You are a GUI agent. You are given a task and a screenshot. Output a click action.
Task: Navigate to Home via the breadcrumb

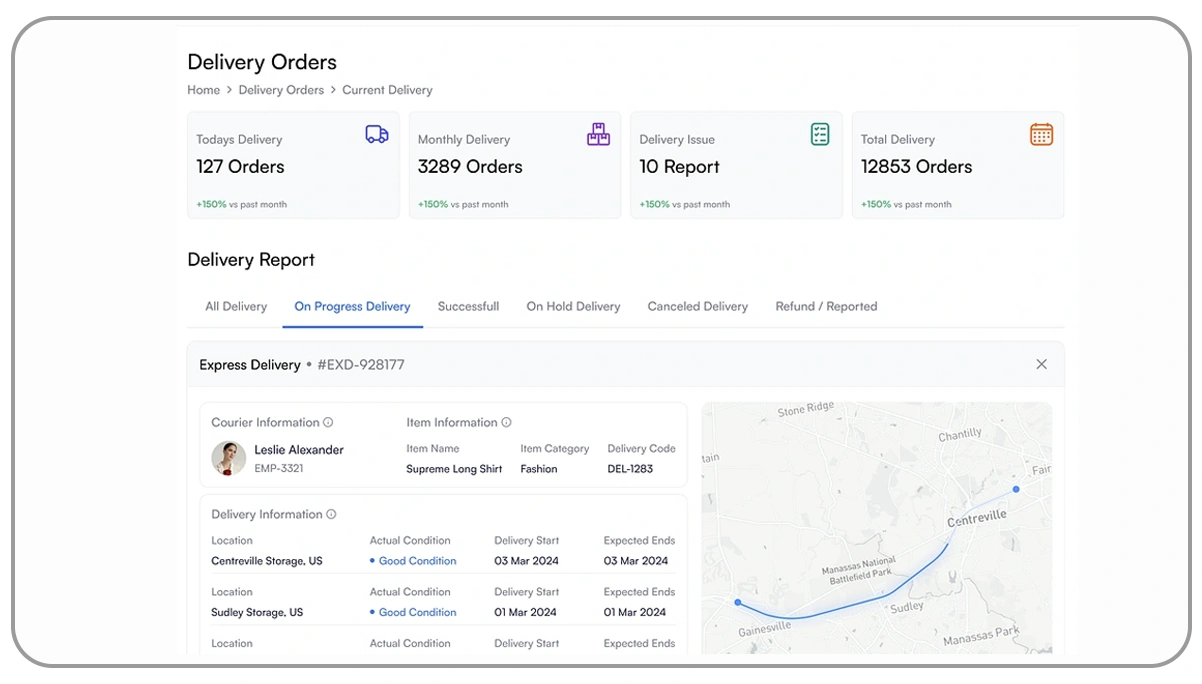(x=203, y=90)
